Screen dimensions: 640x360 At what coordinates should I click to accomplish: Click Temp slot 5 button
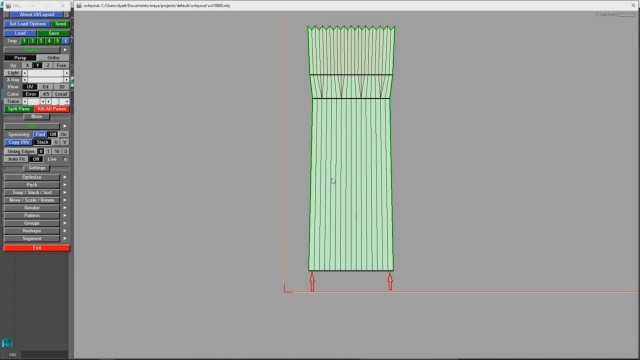(57, 41)
